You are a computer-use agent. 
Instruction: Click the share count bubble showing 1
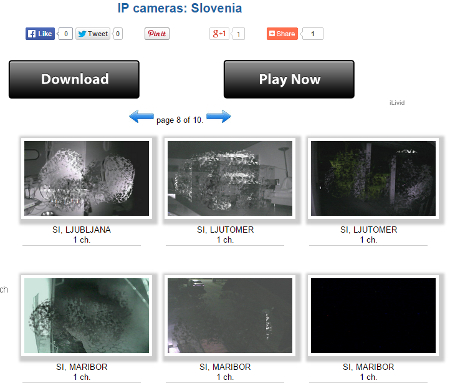[313, 34]
